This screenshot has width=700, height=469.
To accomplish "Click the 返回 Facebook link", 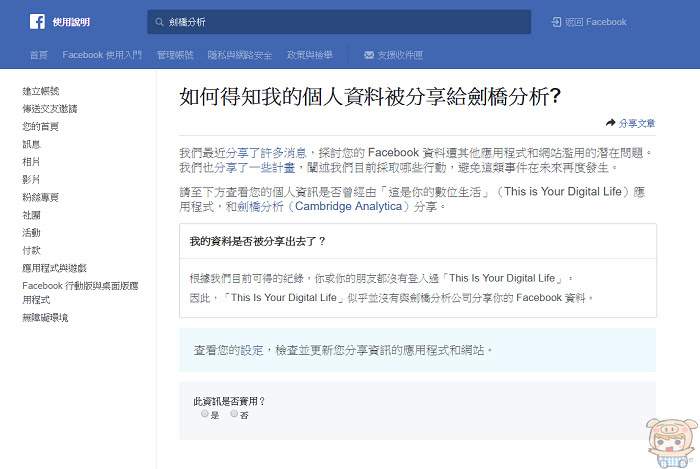I will pyautogui.click(x=589, y=22).
